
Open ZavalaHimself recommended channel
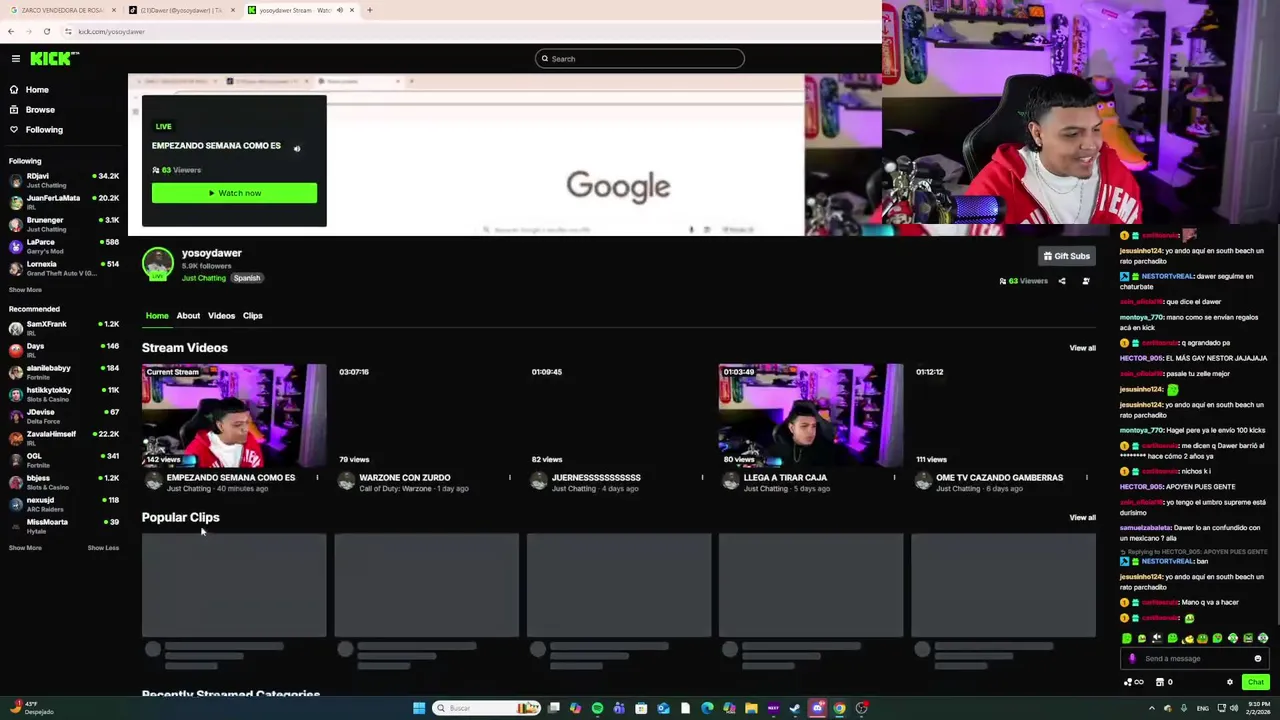(x=64, y=438)
